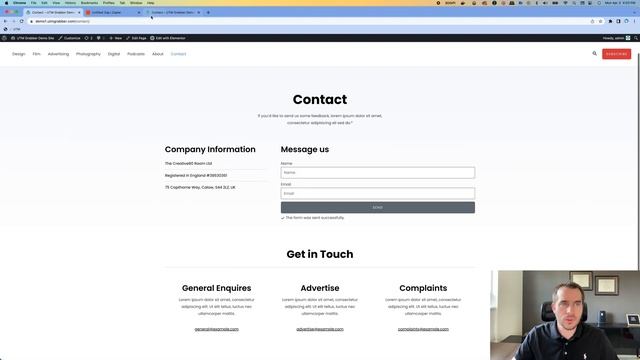This screenshot has height=360, width=640.
Task: Click the Advertise email link
Action: point(320,329)
